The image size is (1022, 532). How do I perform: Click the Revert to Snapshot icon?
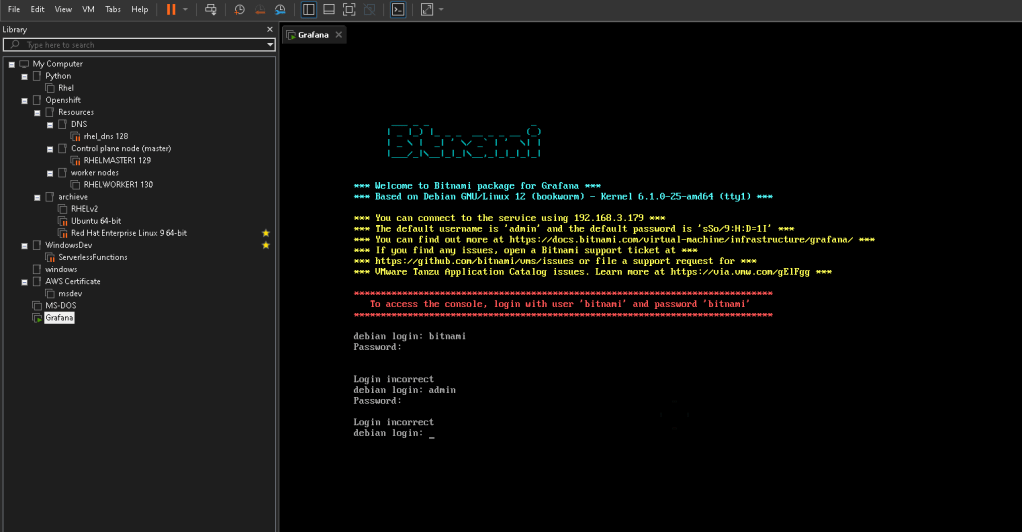point(259,10)
